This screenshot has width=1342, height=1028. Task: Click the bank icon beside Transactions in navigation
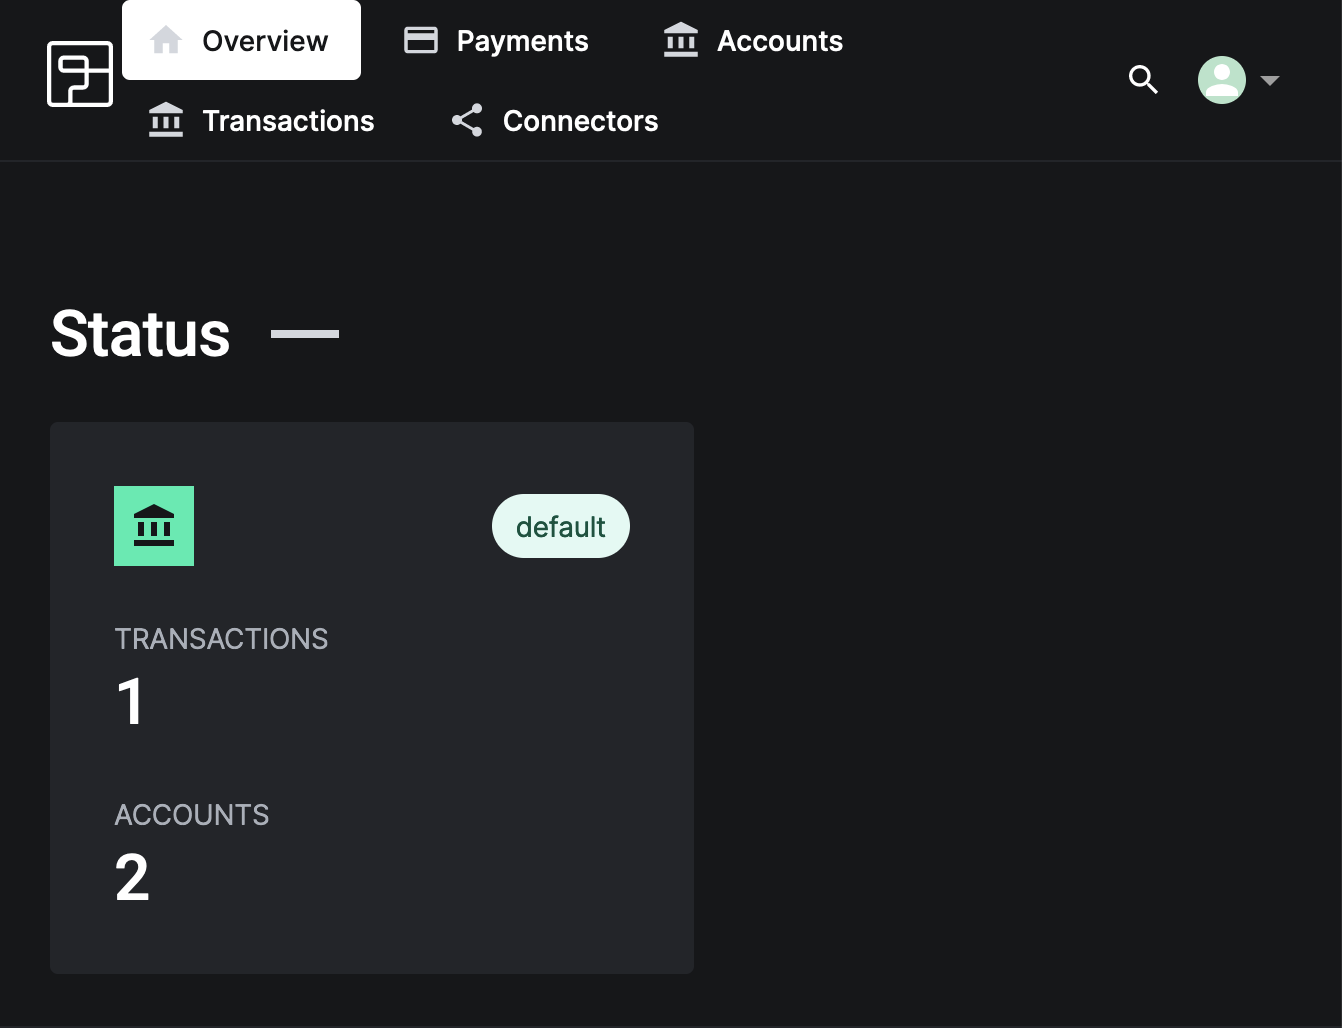click(x=166, y=120)
